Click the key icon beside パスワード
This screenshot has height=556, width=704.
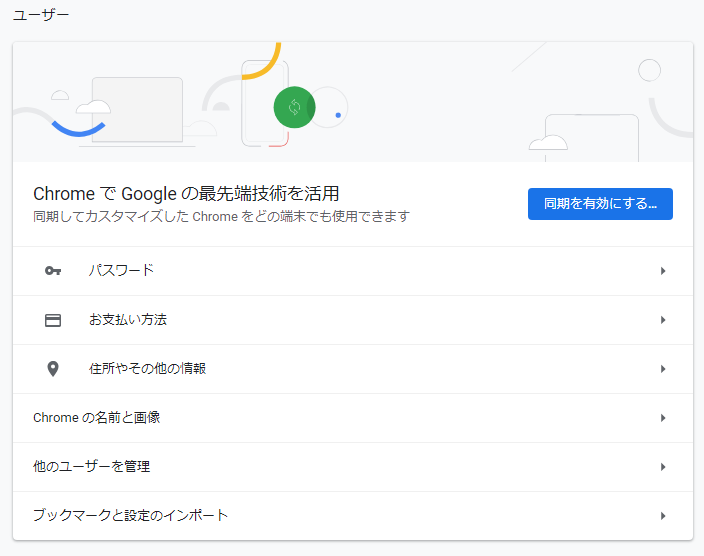click(x=53, y=271)
